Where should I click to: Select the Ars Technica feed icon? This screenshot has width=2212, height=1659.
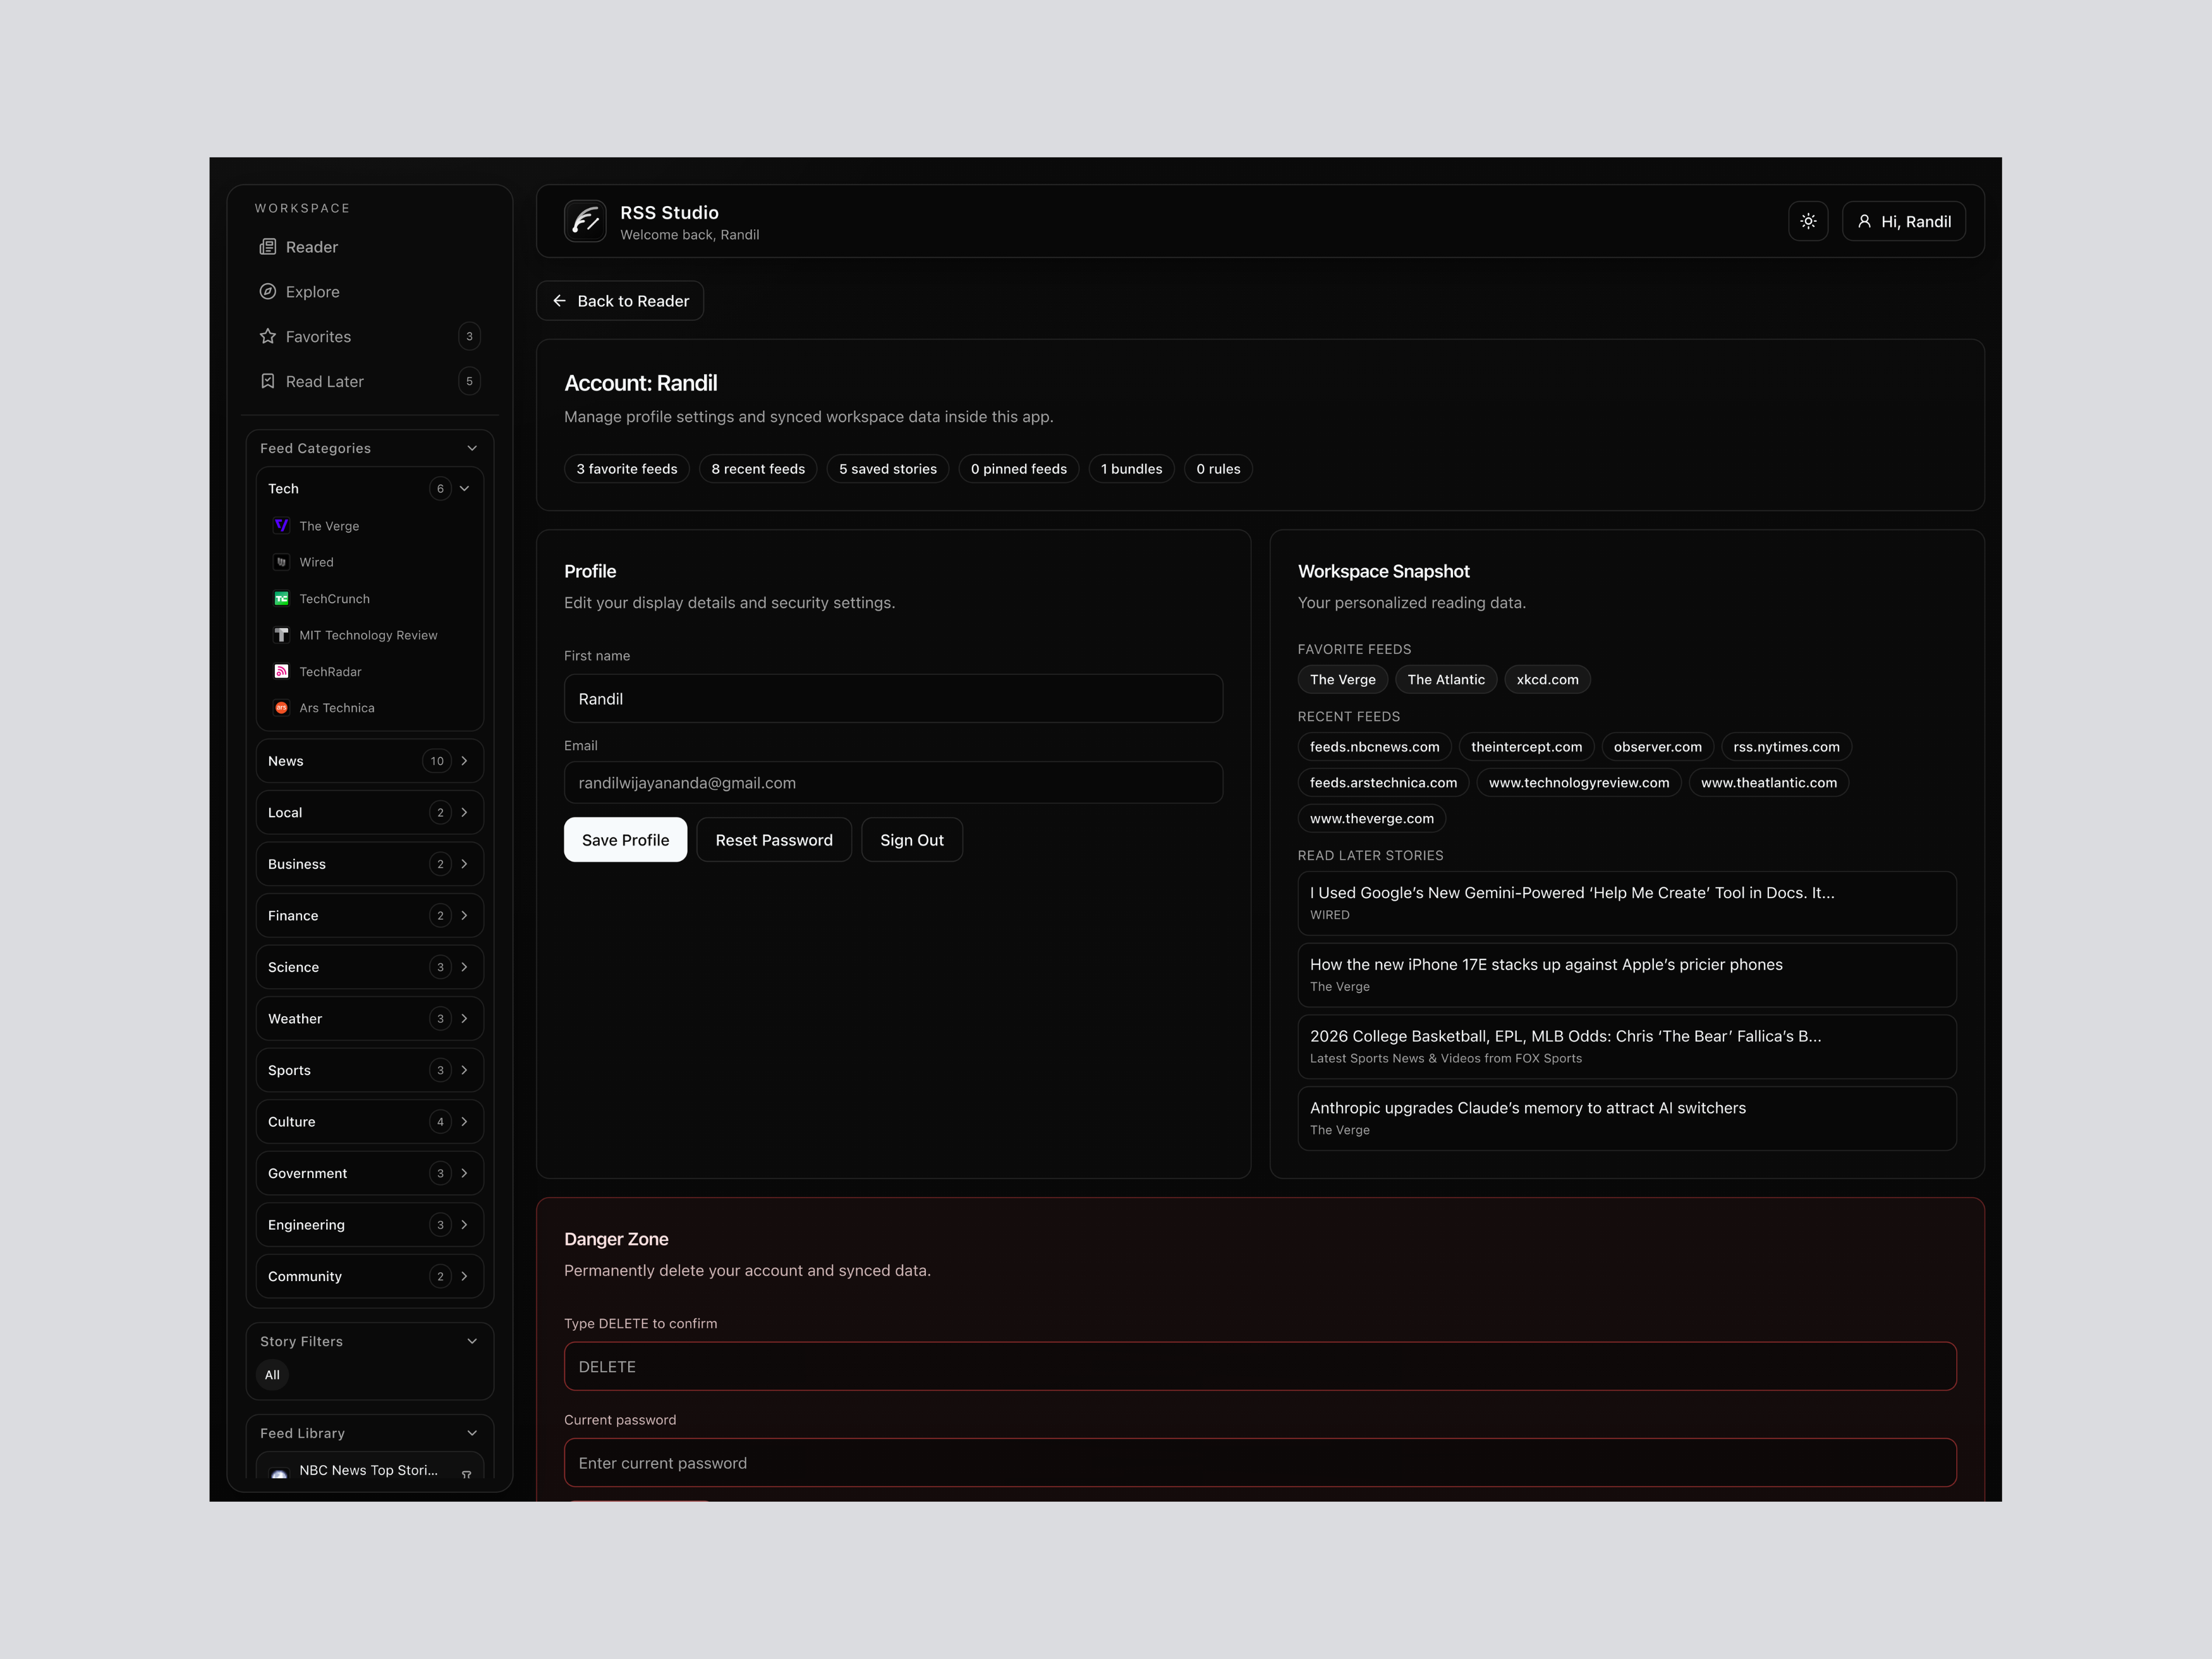[x=281, y=707]
